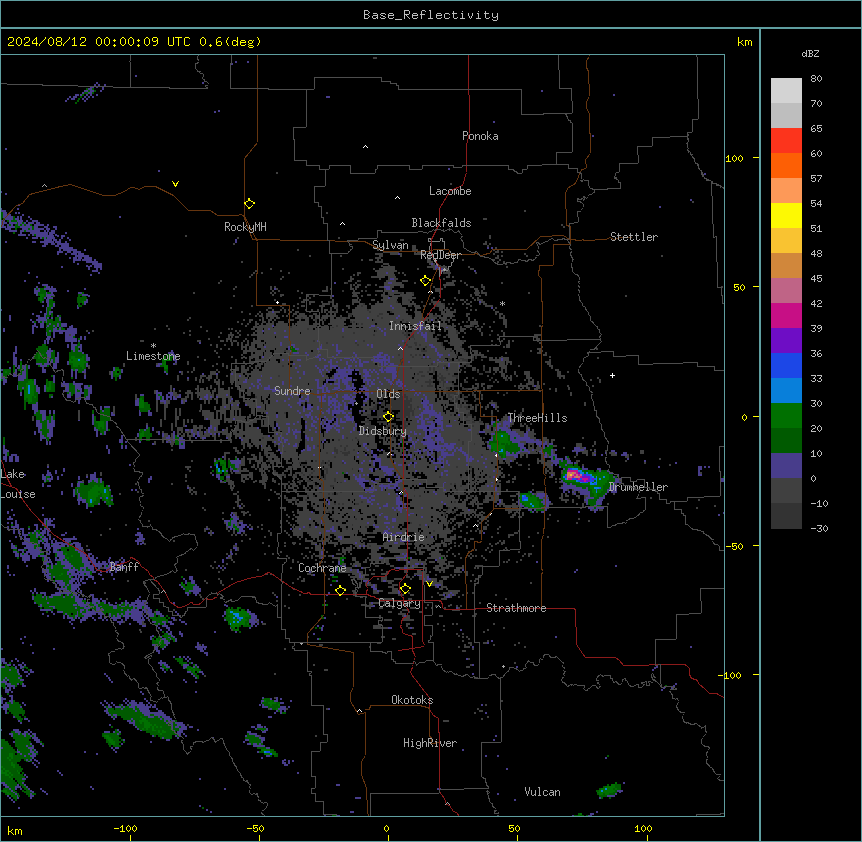
Task: Select the light gray 70-80 dBZ legend swatch
Action: 786,91
